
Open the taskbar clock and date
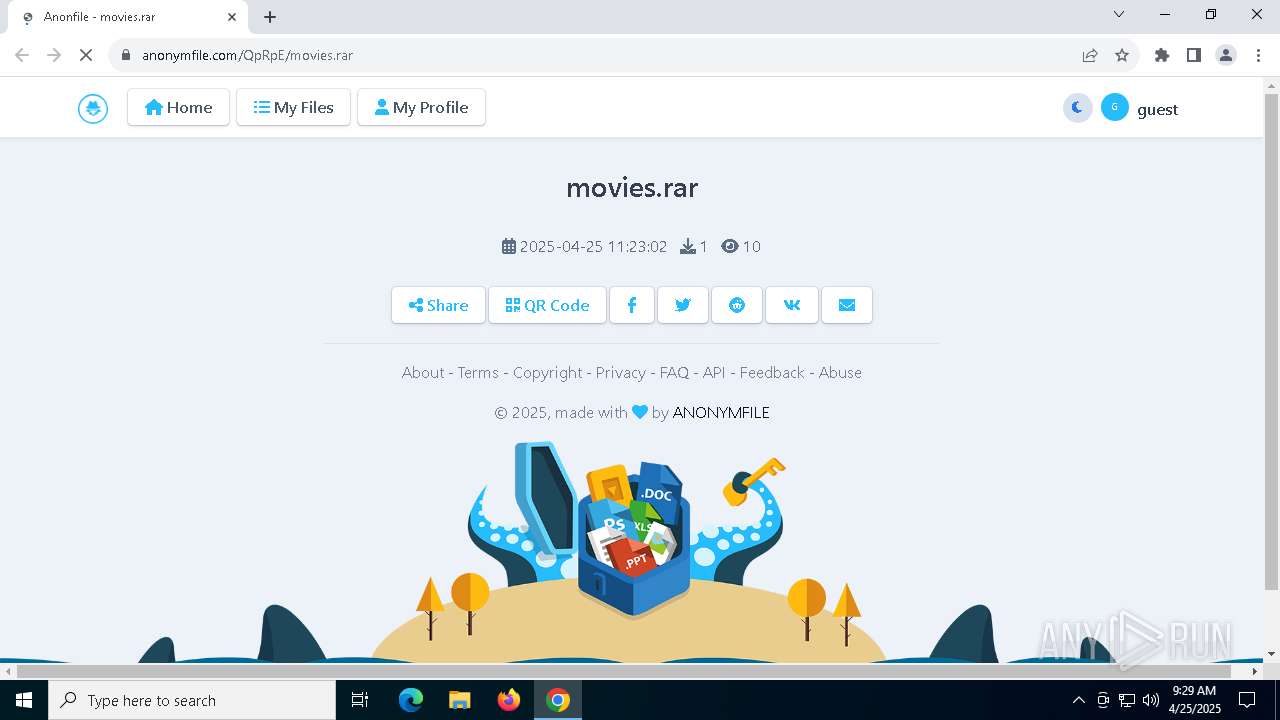[1193, 700]
